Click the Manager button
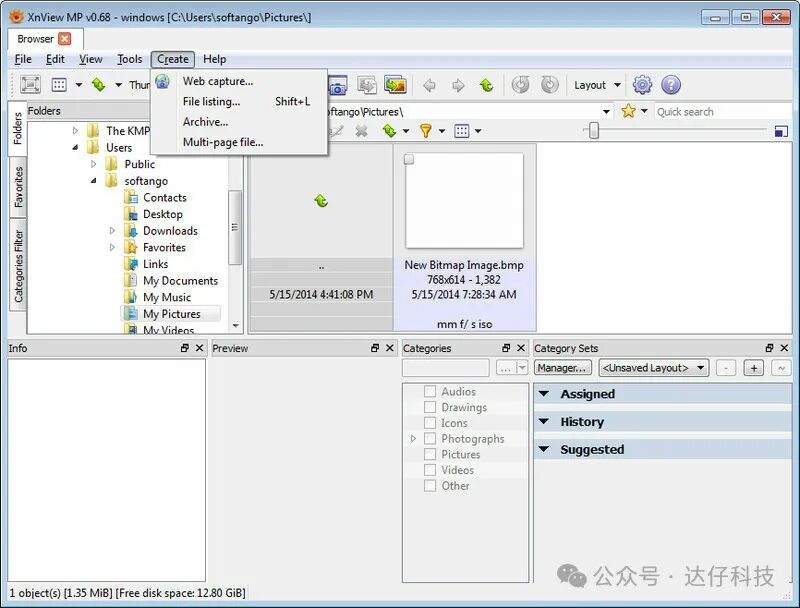This screenshot has width=800, height=608. [x=562, y=368]
